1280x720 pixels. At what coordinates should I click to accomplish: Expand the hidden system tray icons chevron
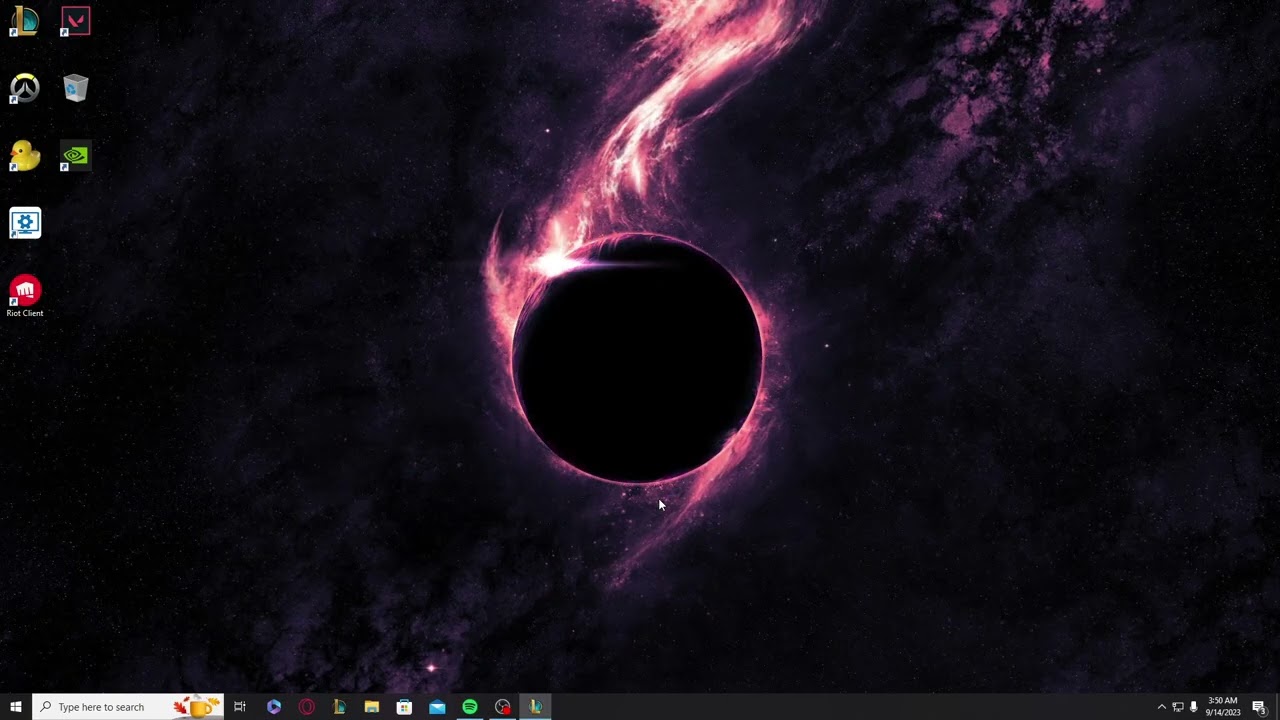[x=1161, y=707]
